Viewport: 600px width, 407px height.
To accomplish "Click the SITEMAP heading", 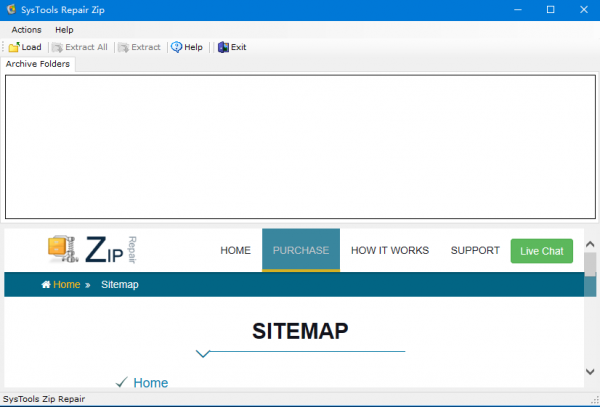I will pyautogui.click(x=300, y=331).
